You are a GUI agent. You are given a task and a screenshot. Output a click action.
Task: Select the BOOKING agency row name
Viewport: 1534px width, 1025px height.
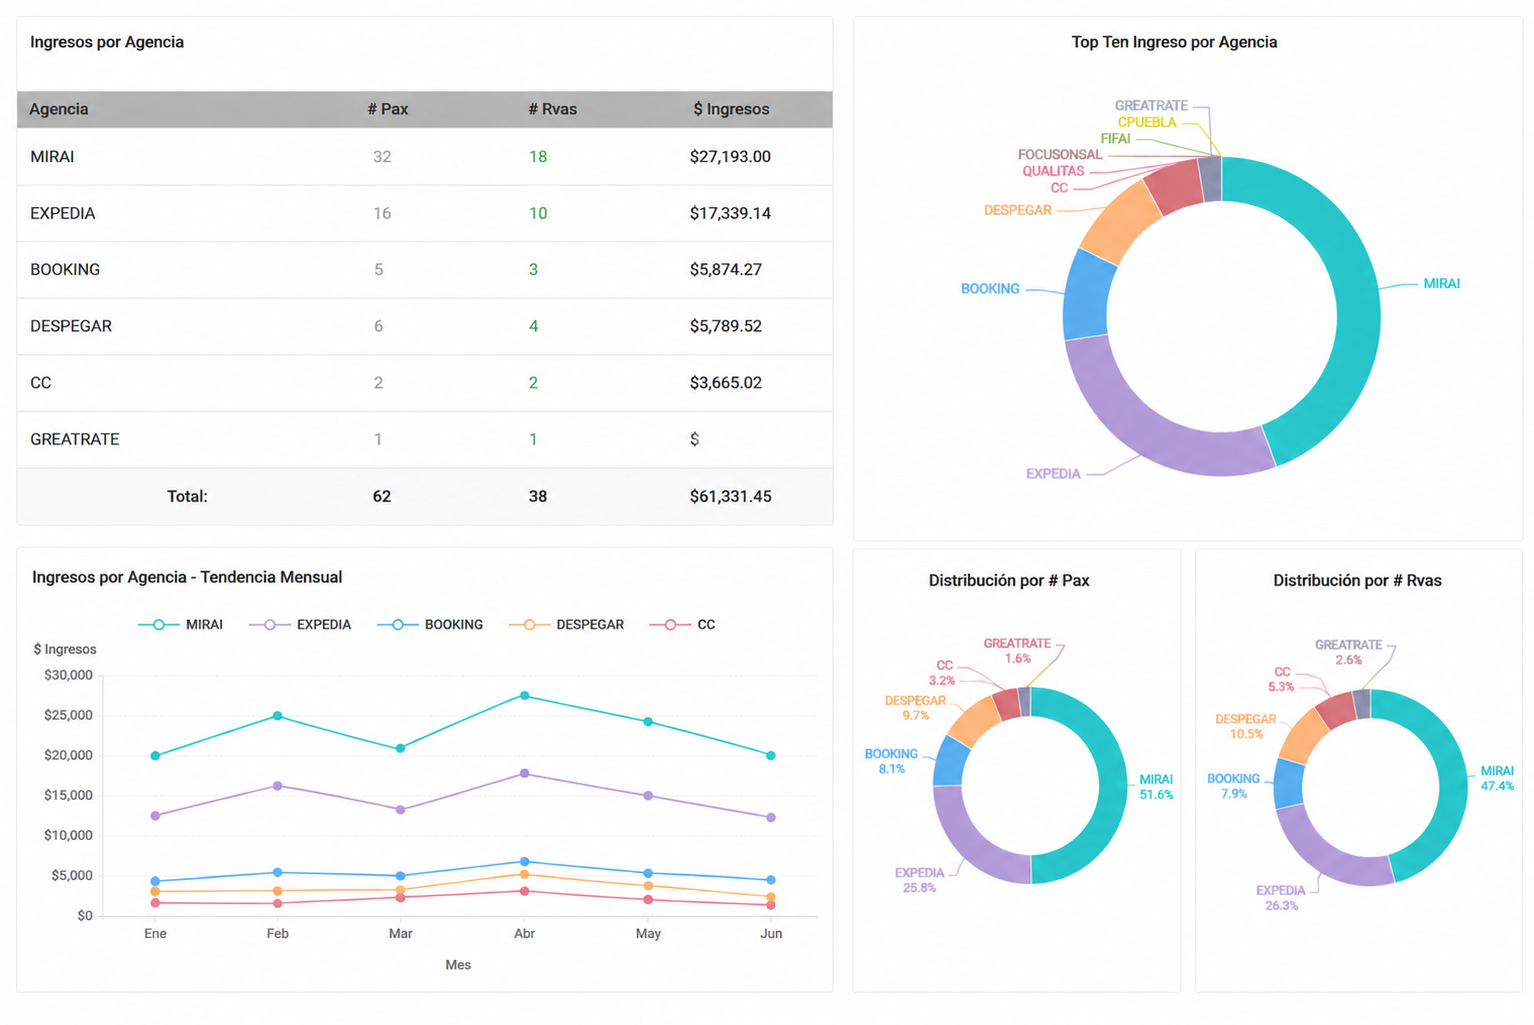tap(65, 270)
